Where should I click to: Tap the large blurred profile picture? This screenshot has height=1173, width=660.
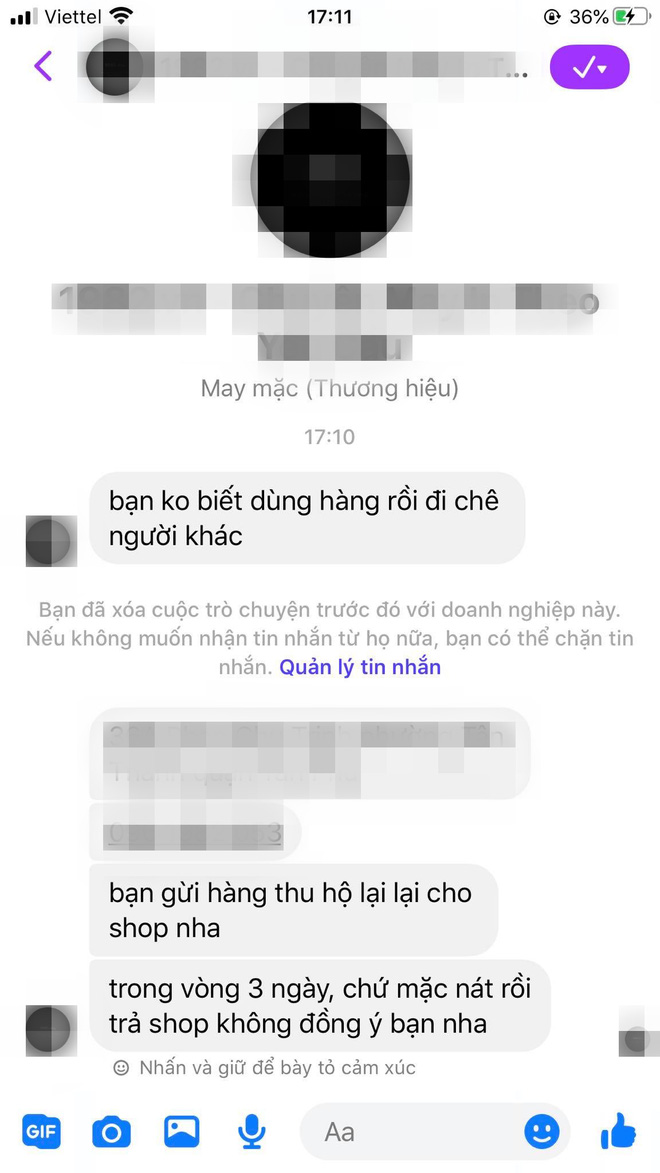tap(330, 179)
